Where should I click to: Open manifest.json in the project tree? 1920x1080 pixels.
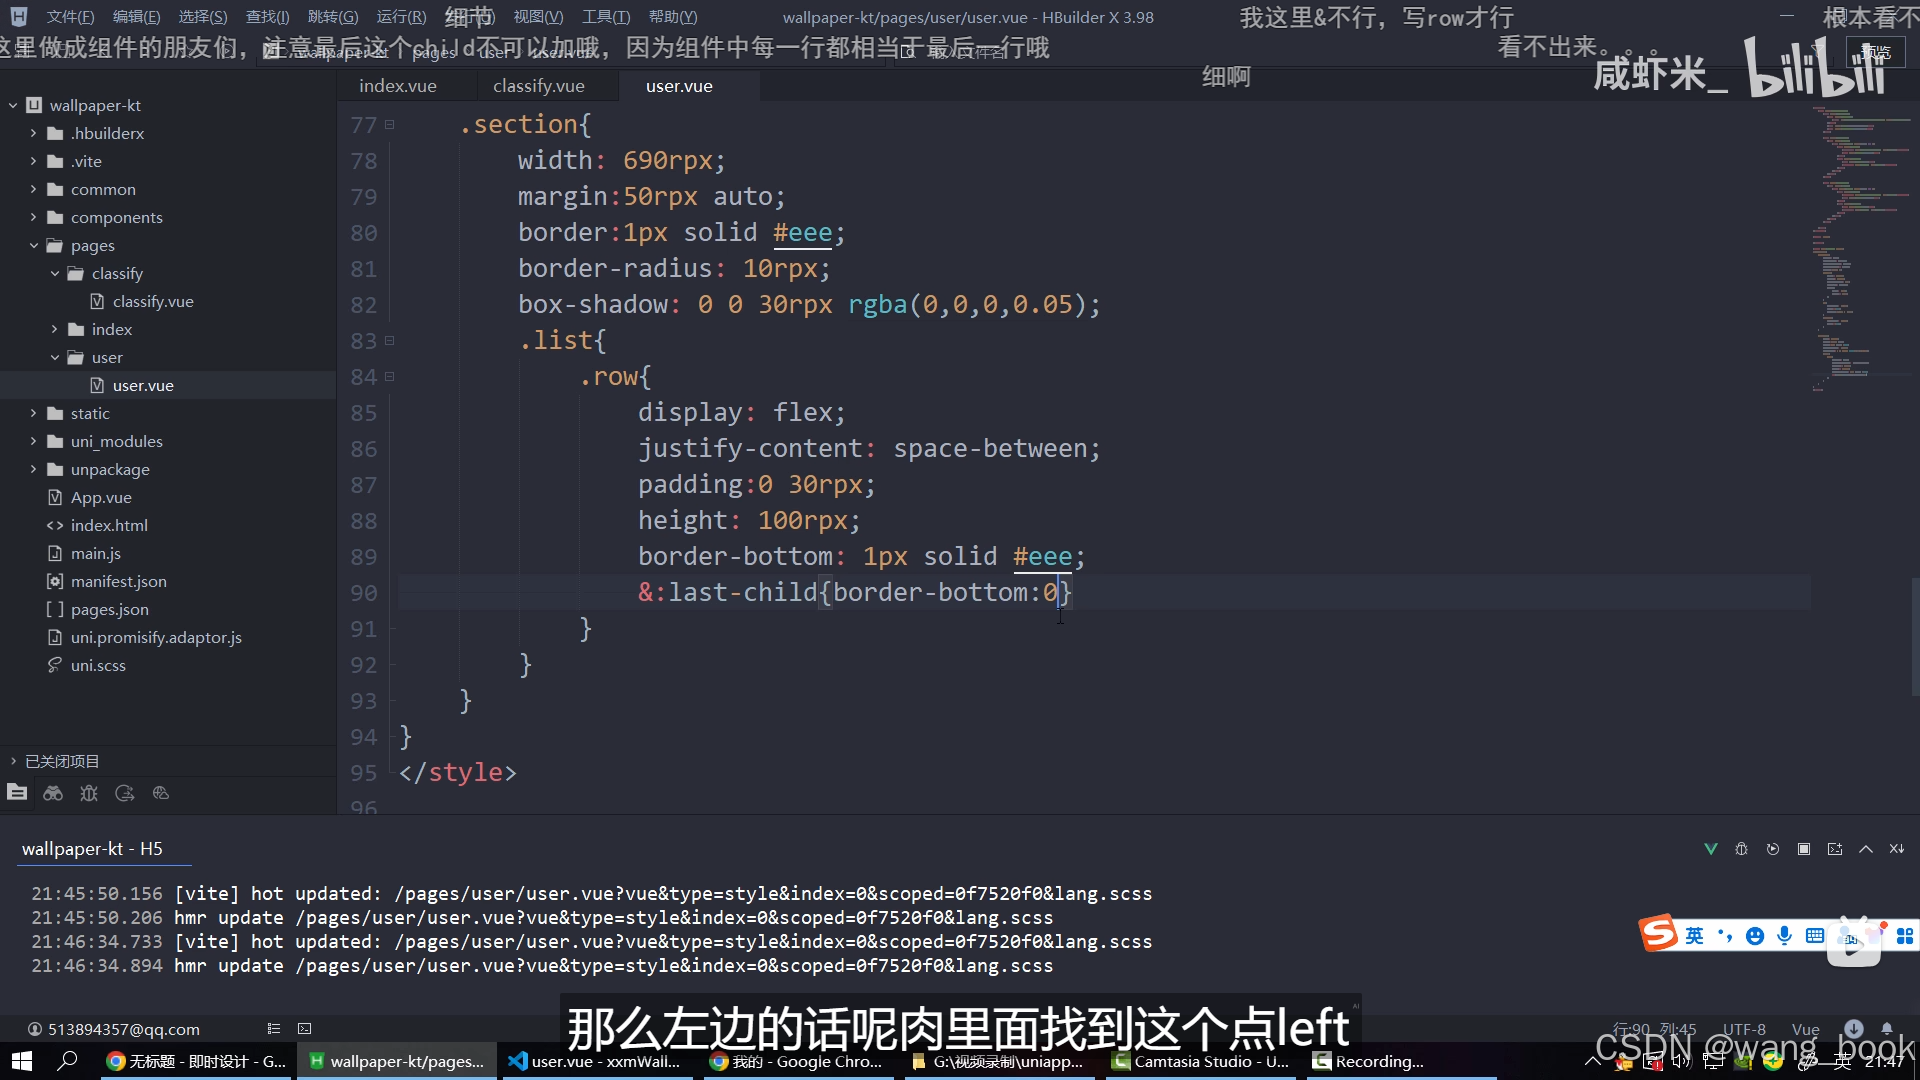pyautogui.click(x=118, y=581)
